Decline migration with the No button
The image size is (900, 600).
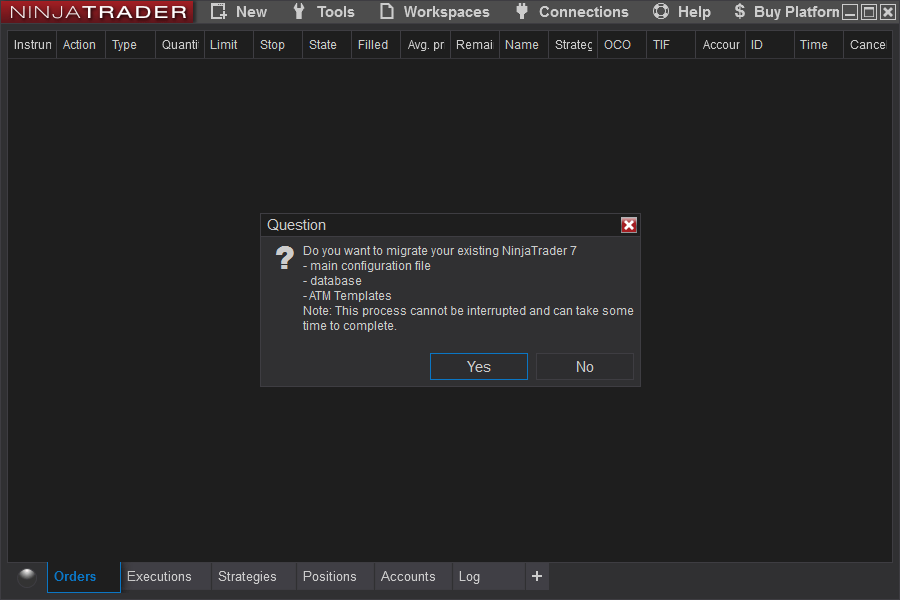point(584,366)
